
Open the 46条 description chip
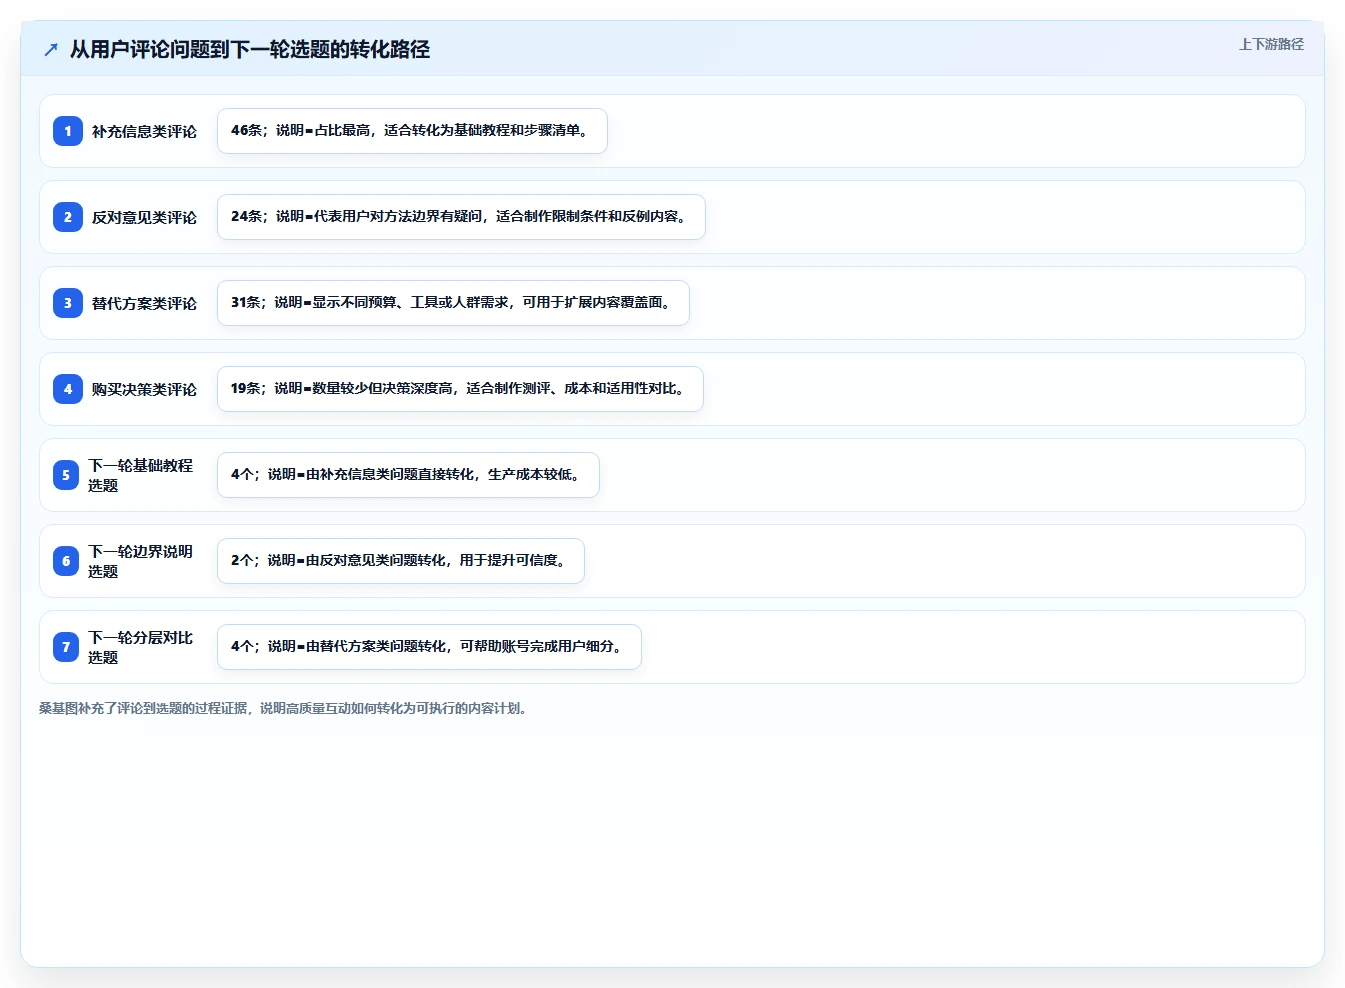coord(412,131)
